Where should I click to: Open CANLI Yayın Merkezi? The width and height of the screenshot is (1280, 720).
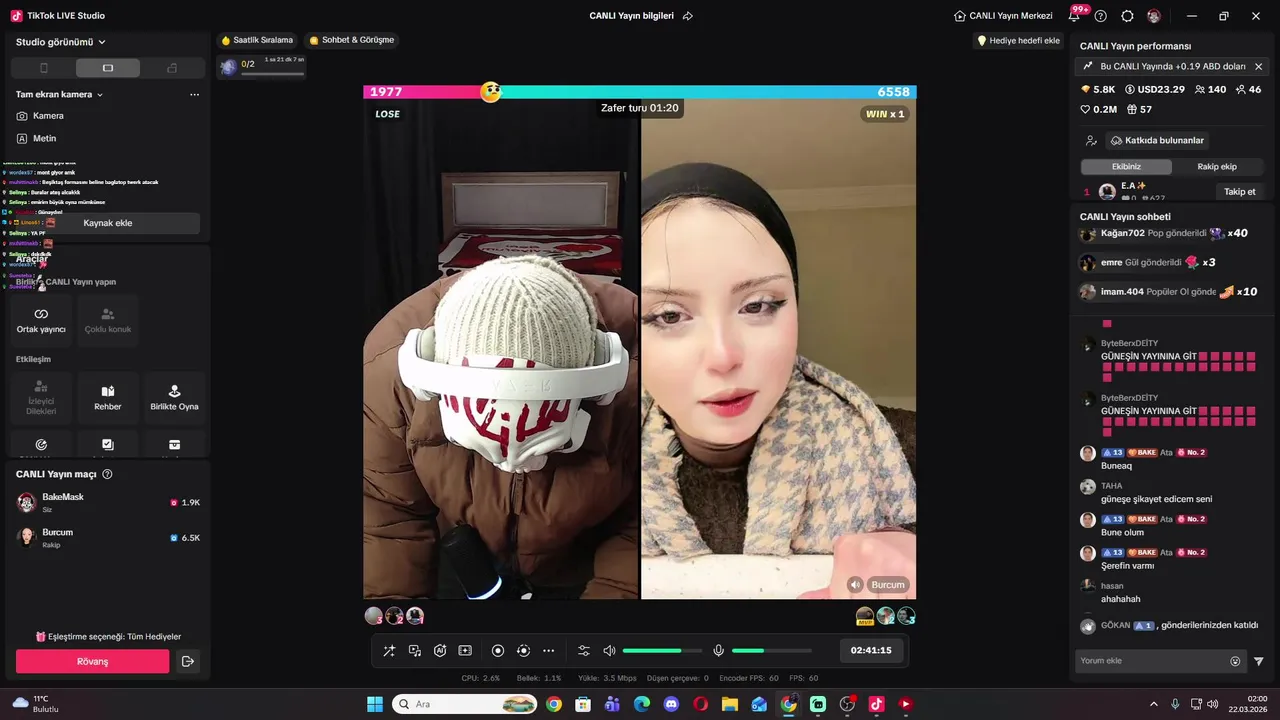click(x=1003, y=16)
